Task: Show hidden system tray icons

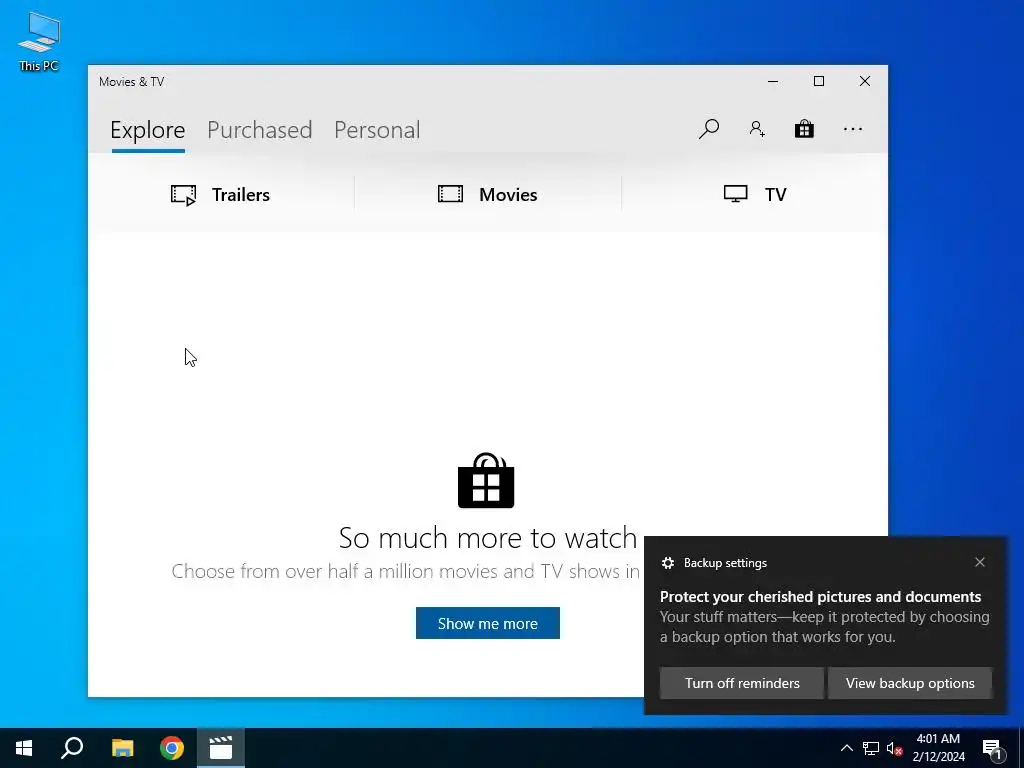Action: pyautogui.click(x=846, y=748)
